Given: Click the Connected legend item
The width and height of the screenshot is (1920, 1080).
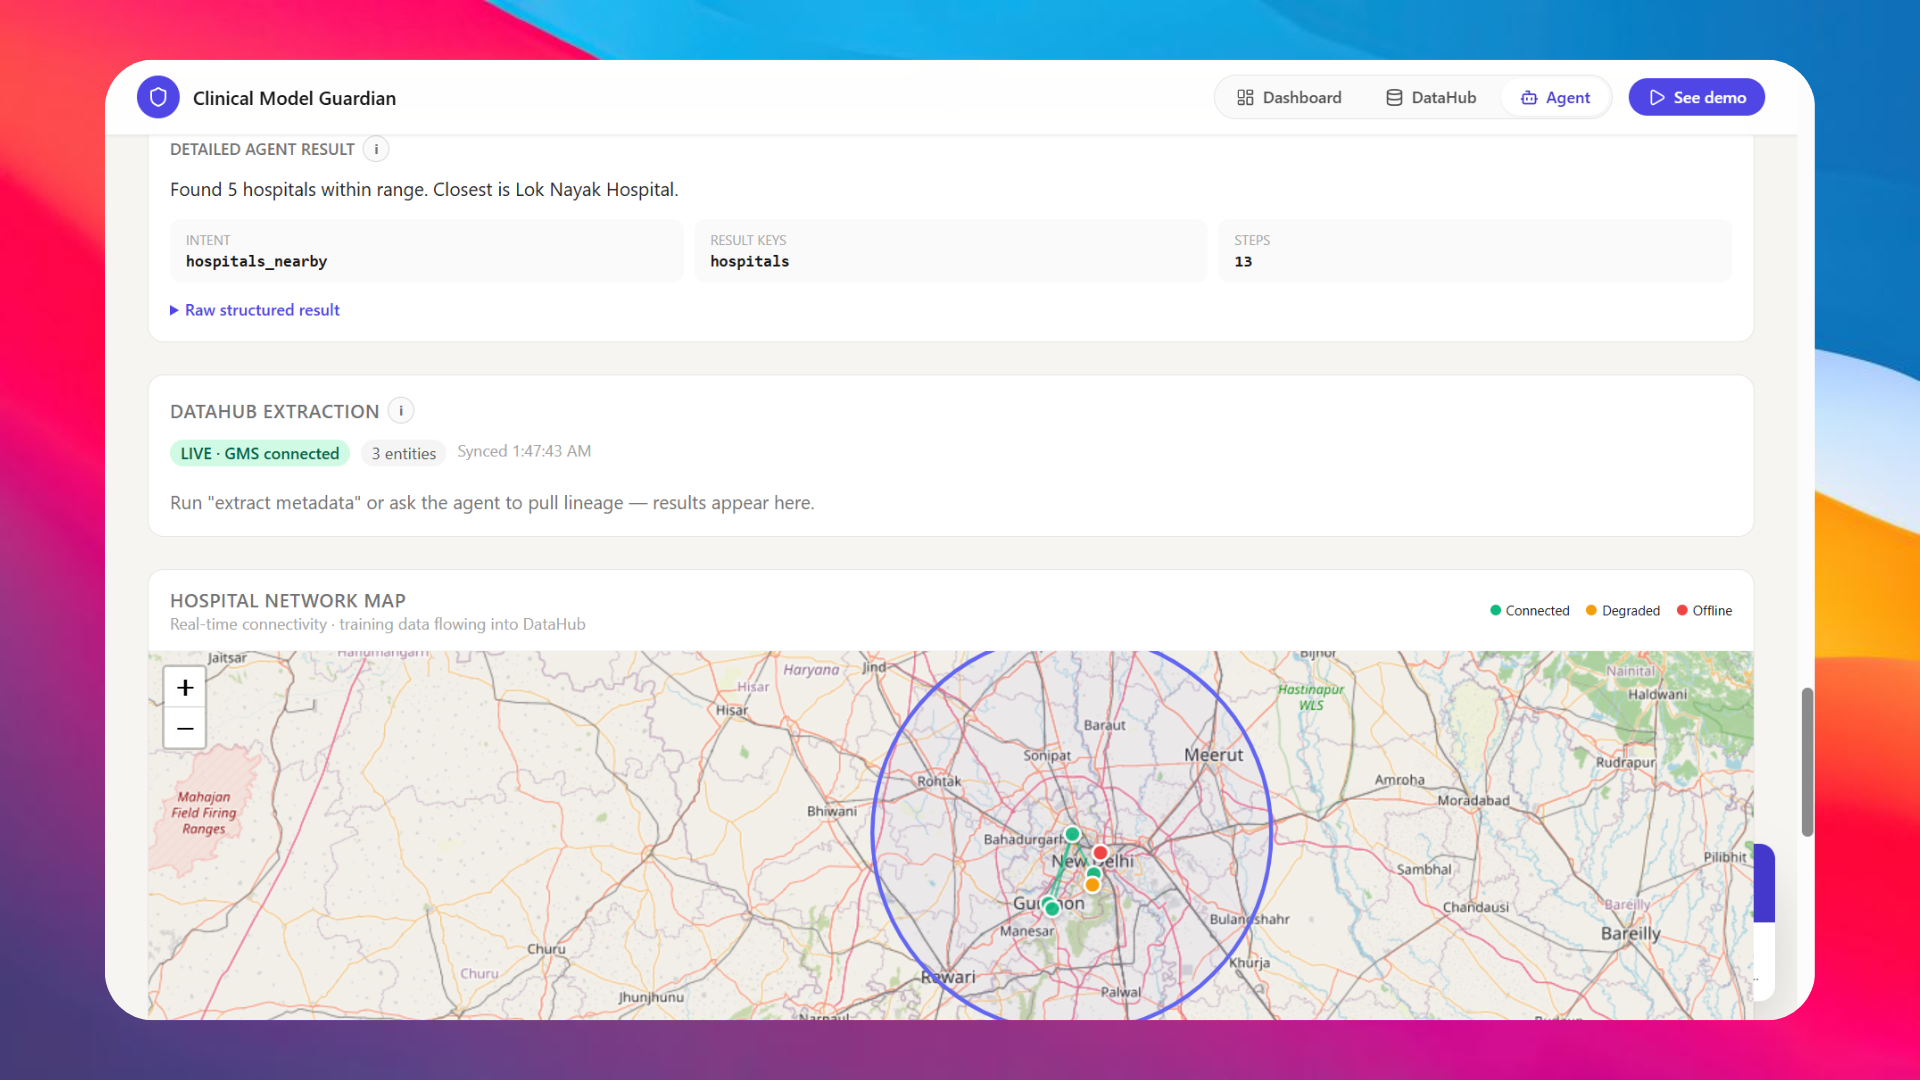Looking at the screenshot, I should (x=1530, y=610).
